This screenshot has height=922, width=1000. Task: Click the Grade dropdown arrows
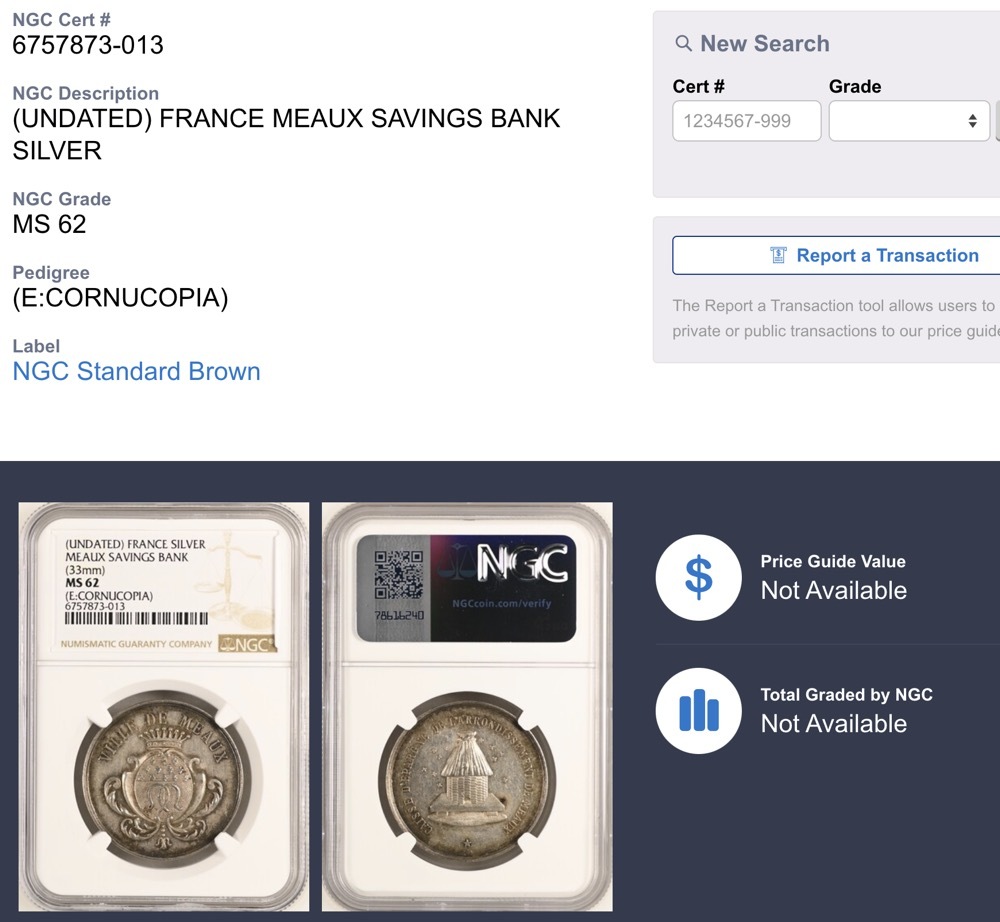(x=972, y=121)
